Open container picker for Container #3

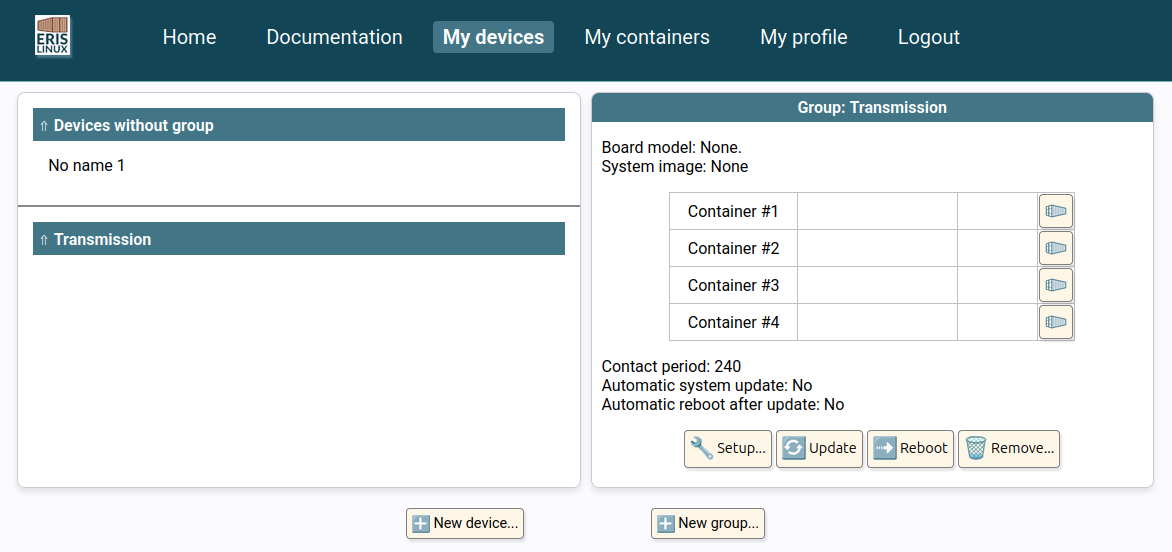1055,285
